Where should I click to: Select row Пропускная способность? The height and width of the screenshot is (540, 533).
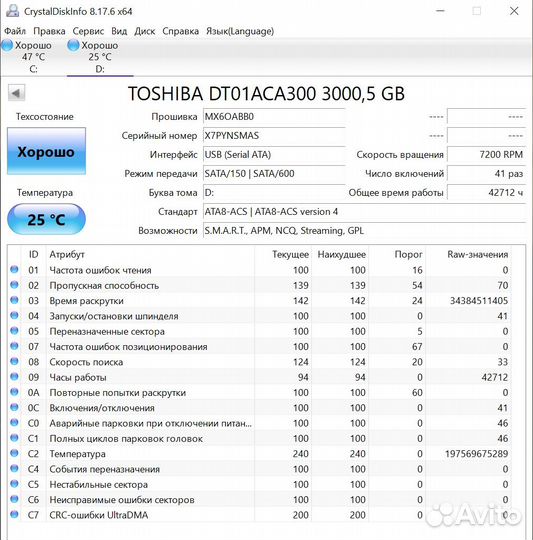pyautogui.click(x=259, y=285)
